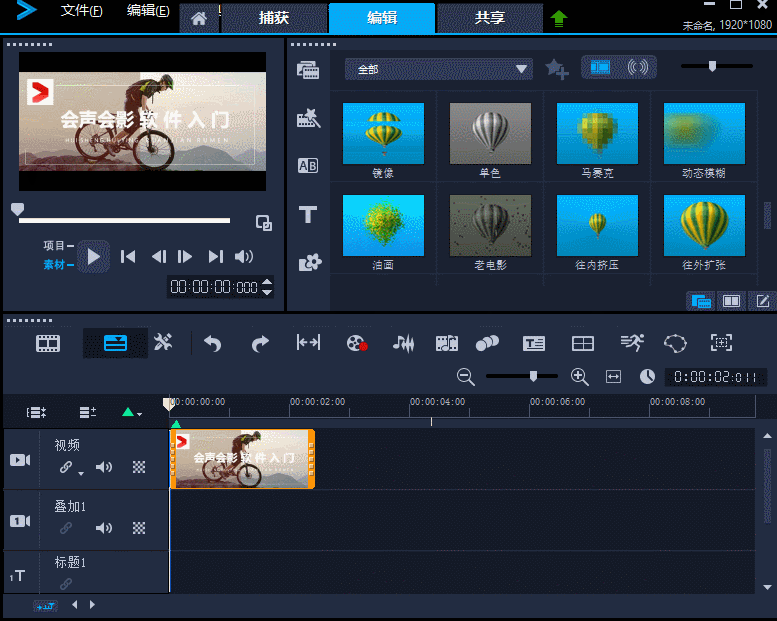
Task: Switch to the 捕获 tab
Action: coord(274,18)
